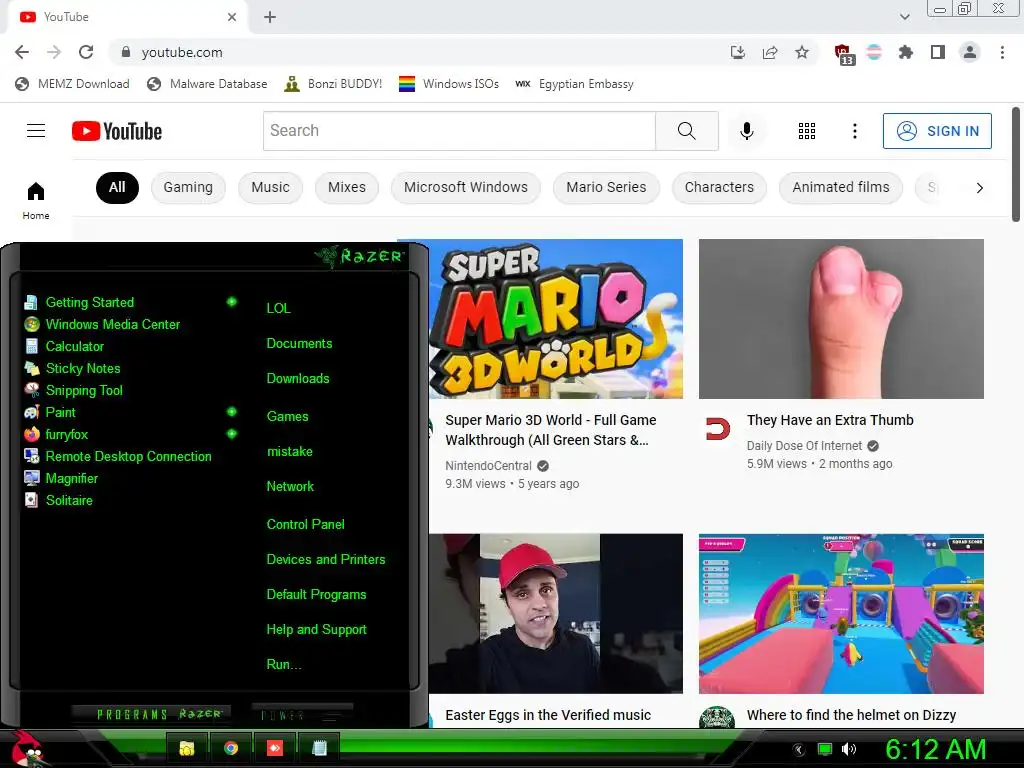Screen dimensions: 1024x768
Task: Open the MEMZ Download bookmark
Action: tap(72, 84)
